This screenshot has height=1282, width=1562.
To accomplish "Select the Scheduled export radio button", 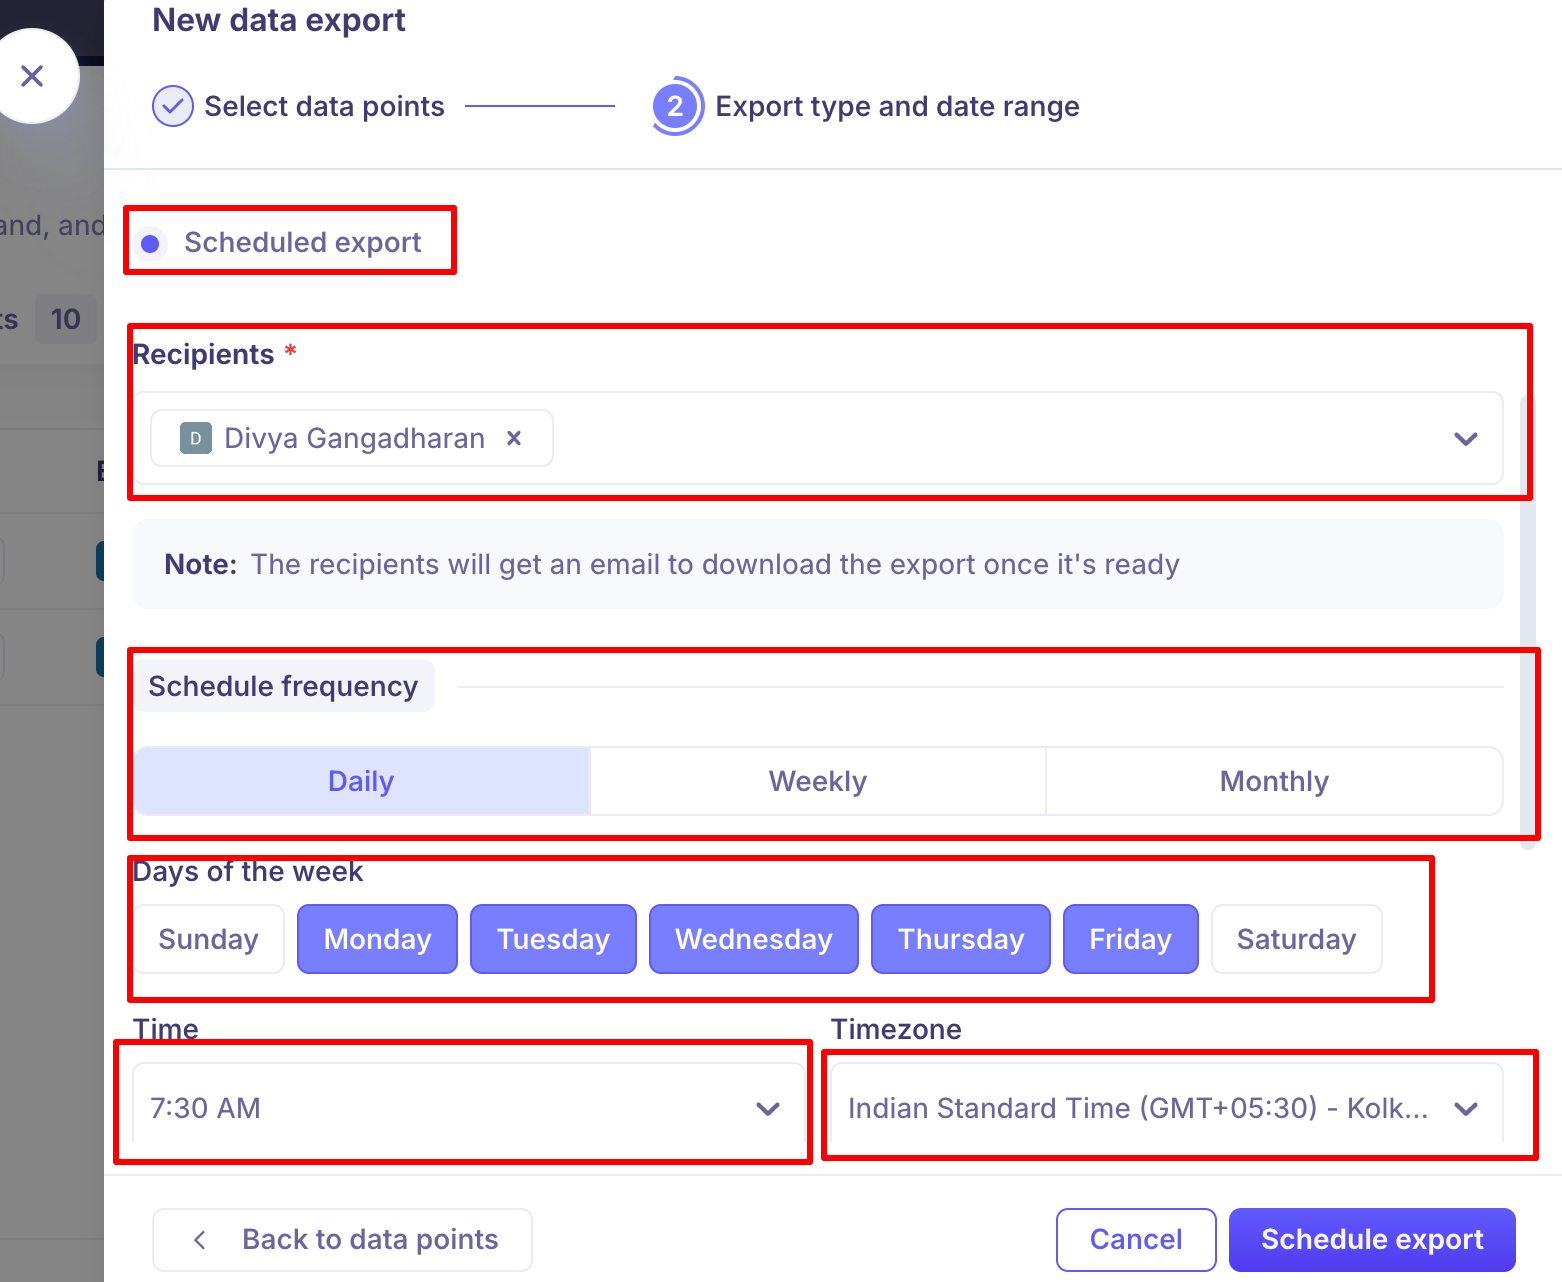I will pyautogui.click(x=151, y=243).
